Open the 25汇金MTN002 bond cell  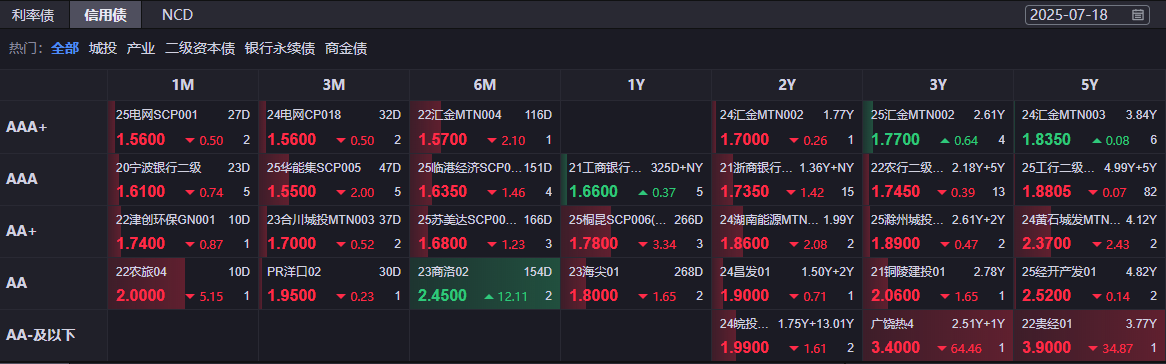[938, 127]
